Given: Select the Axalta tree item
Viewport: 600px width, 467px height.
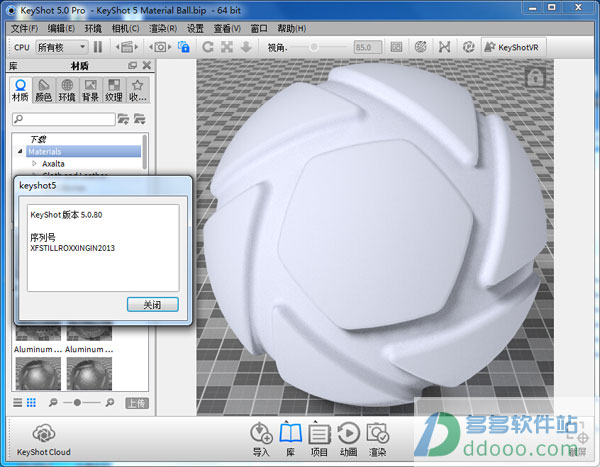Looking at the screenshot, I should pos(53,164).
